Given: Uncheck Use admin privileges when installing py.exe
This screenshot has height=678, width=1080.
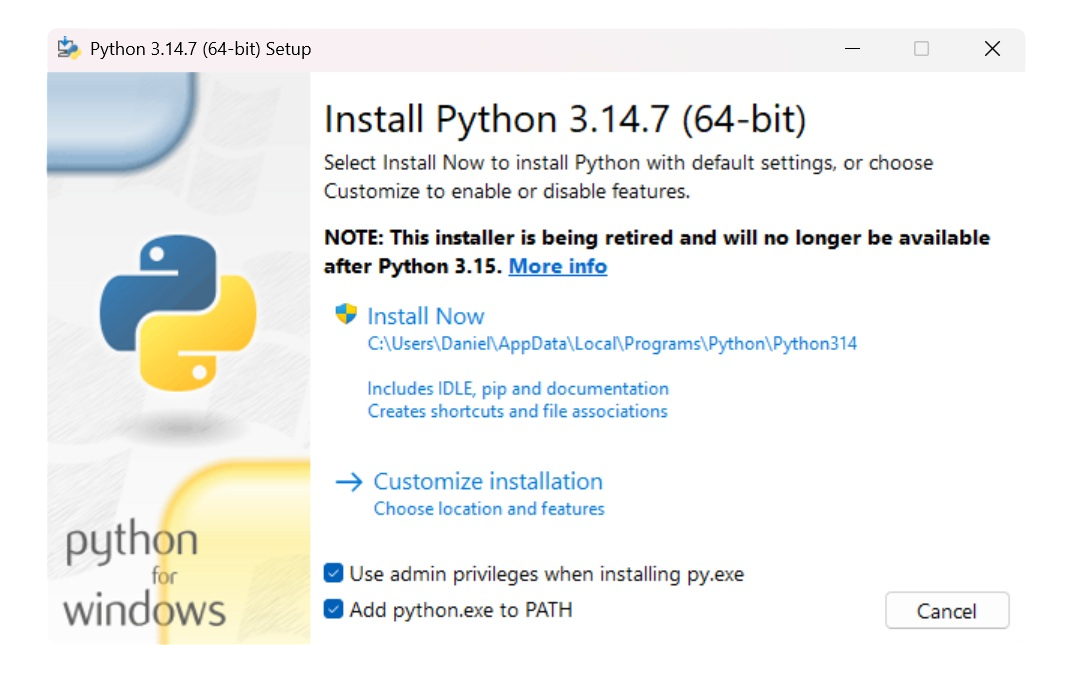Looking at the screenshot, I should (333, 573).
